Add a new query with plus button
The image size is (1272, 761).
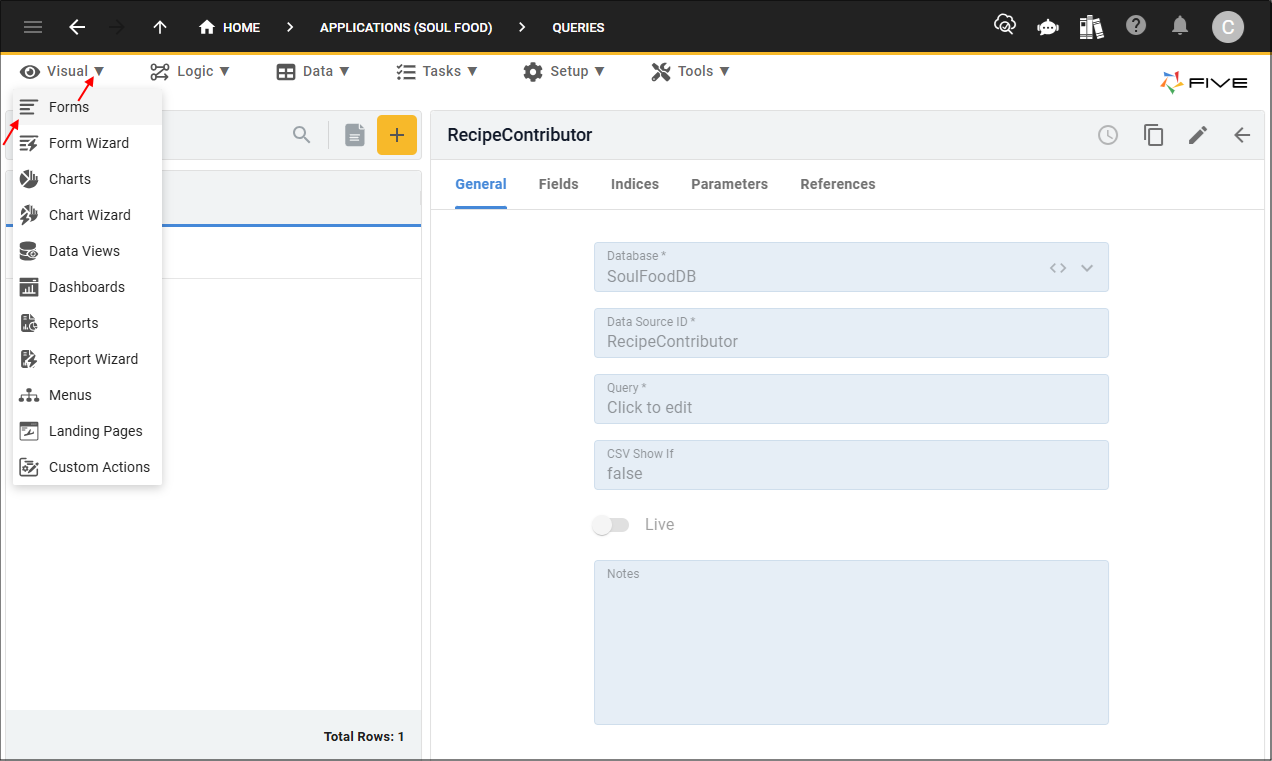tap(397, 135)
